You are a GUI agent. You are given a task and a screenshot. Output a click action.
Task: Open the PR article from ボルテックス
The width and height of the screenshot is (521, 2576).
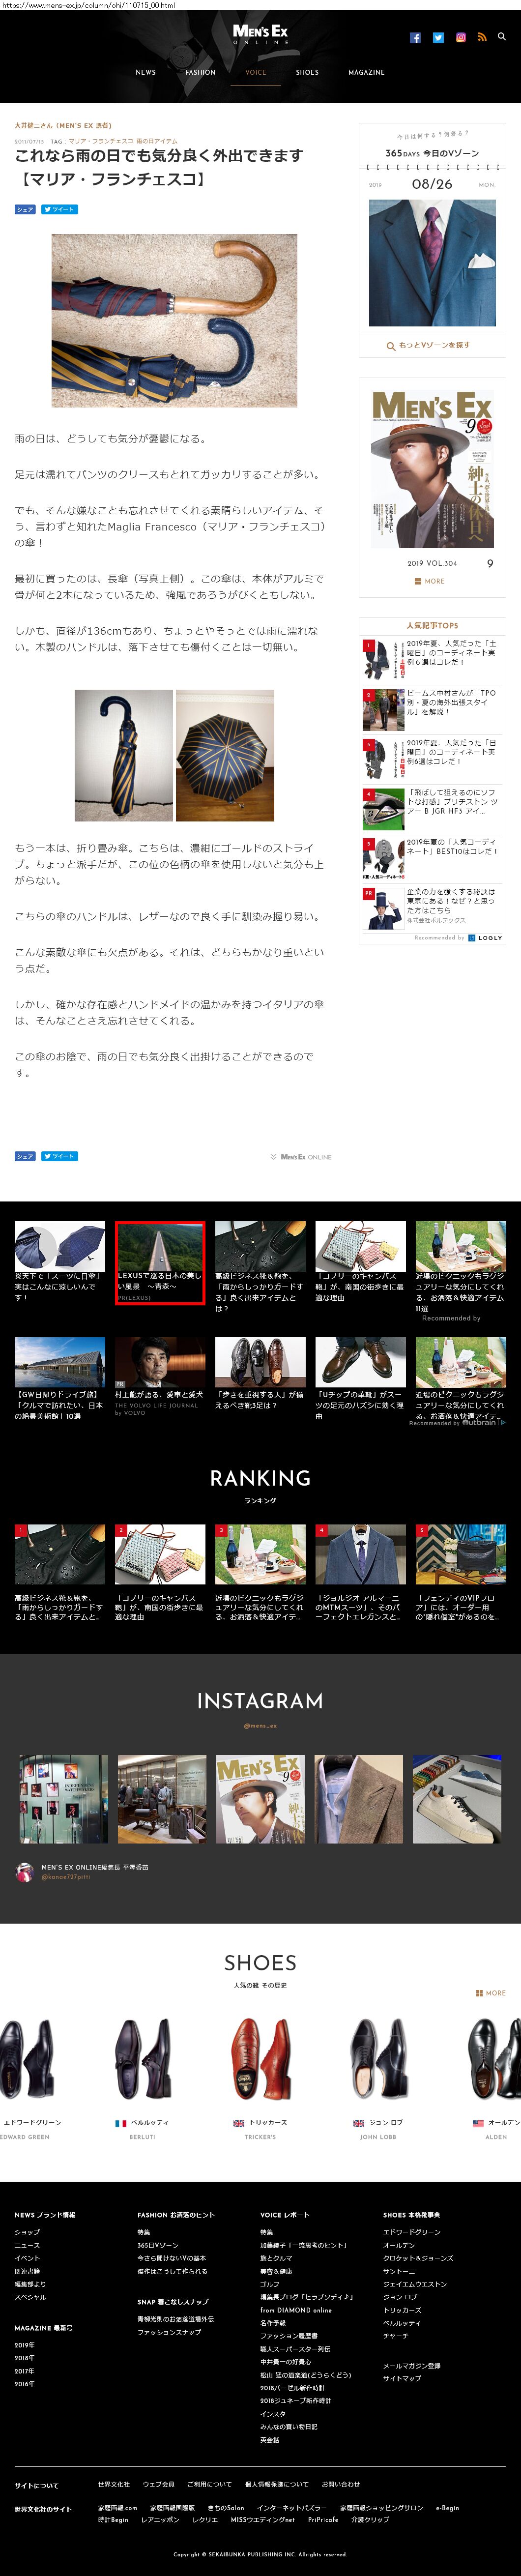432,908
